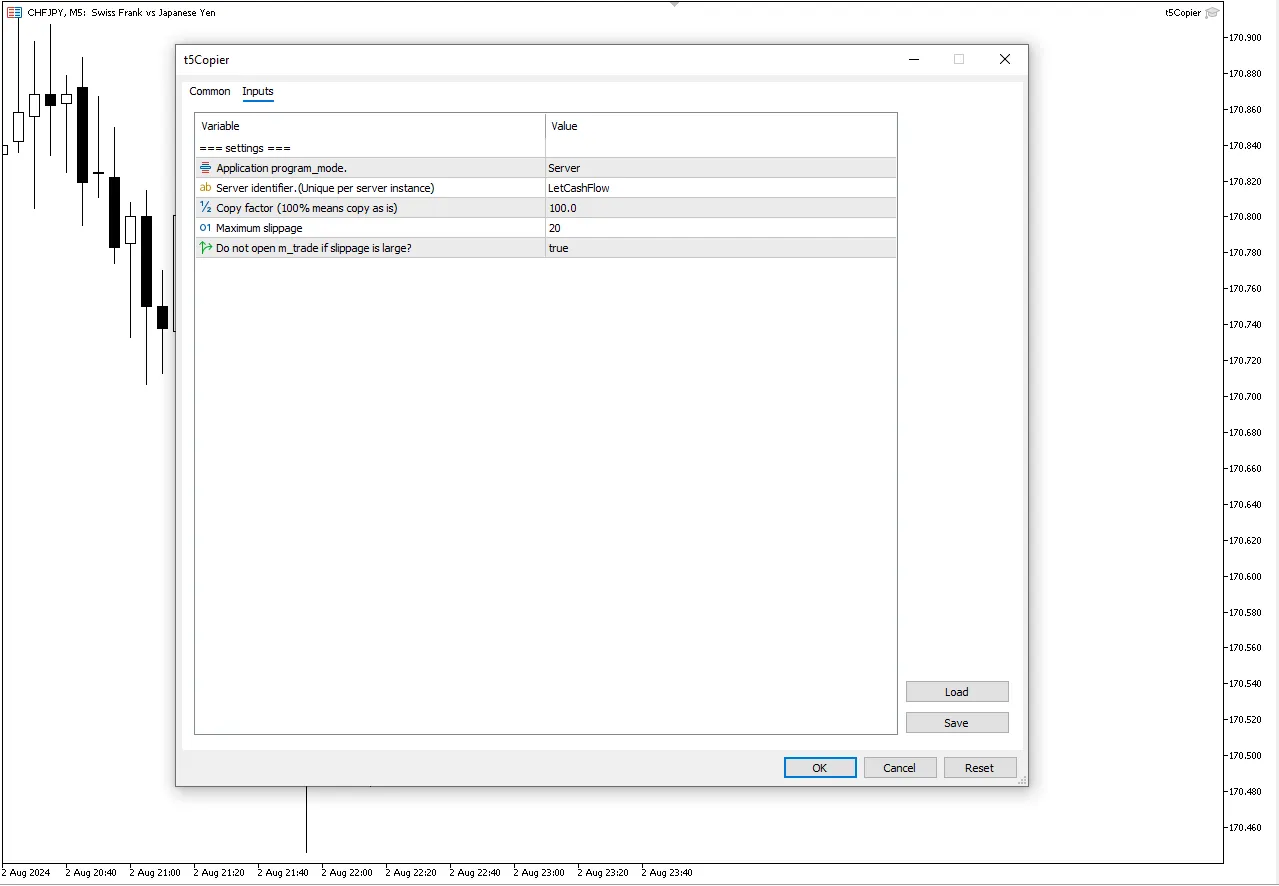
Task: Click the Reset button
Action: click(979, 768)
